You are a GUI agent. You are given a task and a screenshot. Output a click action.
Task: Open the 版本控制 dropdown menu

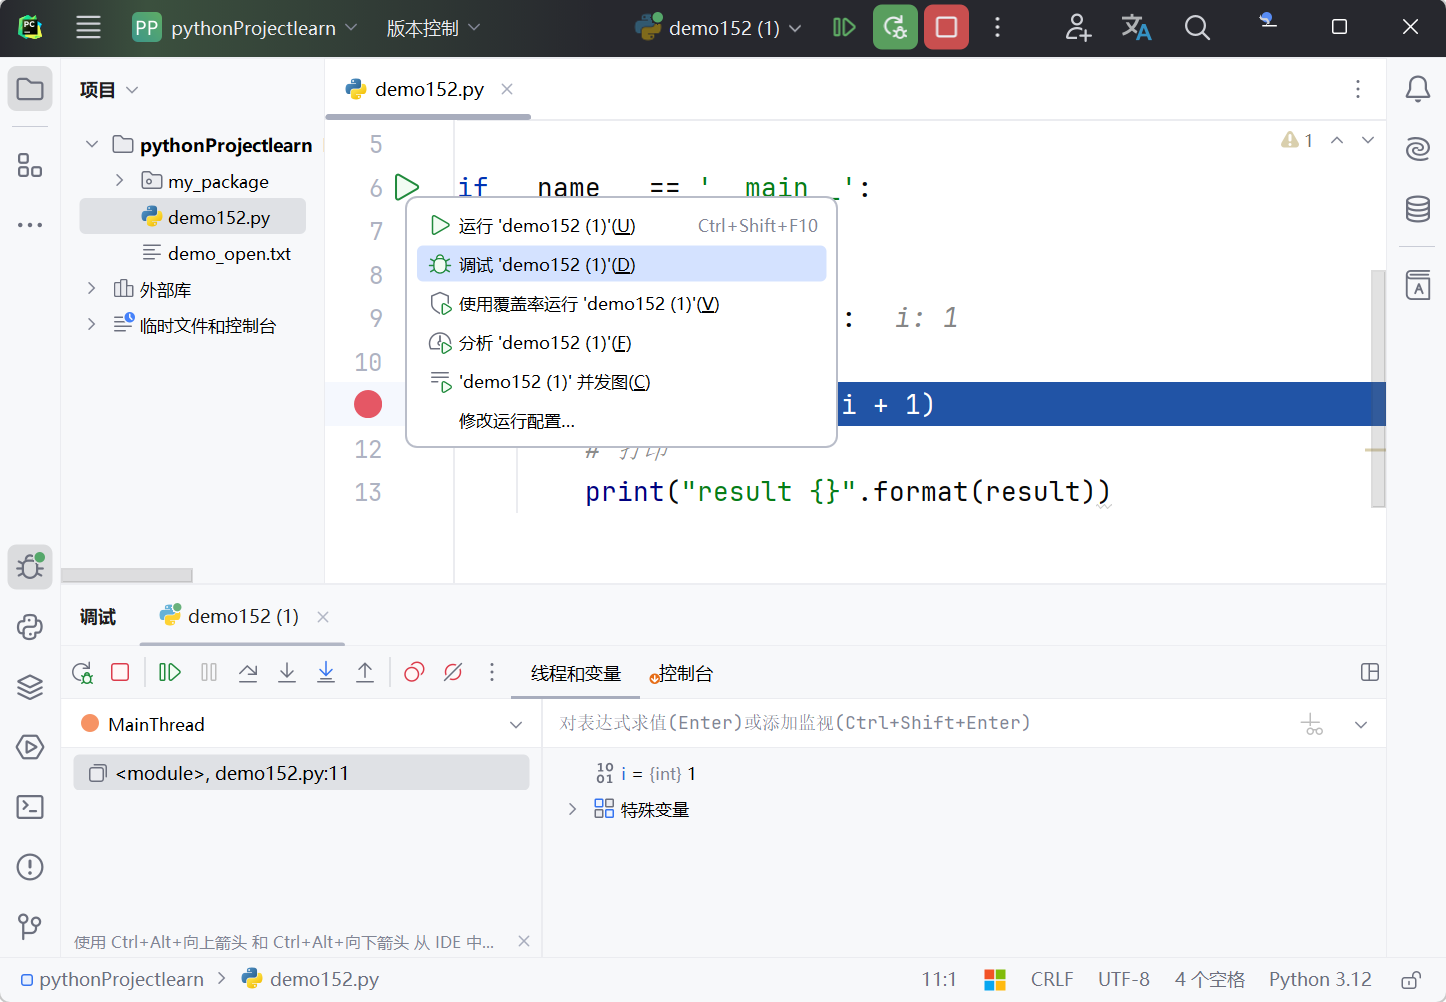(x=433, y=28)
